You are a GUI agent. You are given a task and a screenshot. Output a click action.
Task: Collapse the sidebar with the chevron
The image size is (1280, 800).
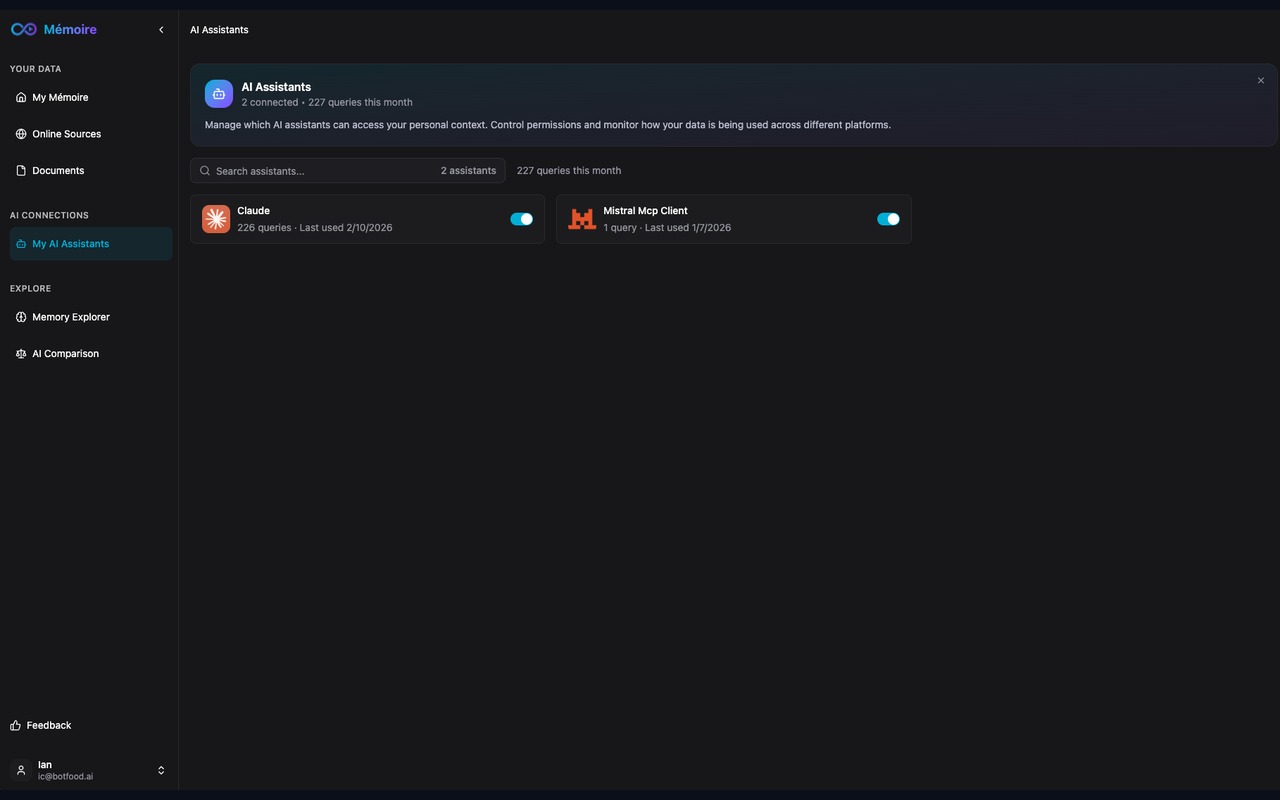160,29
